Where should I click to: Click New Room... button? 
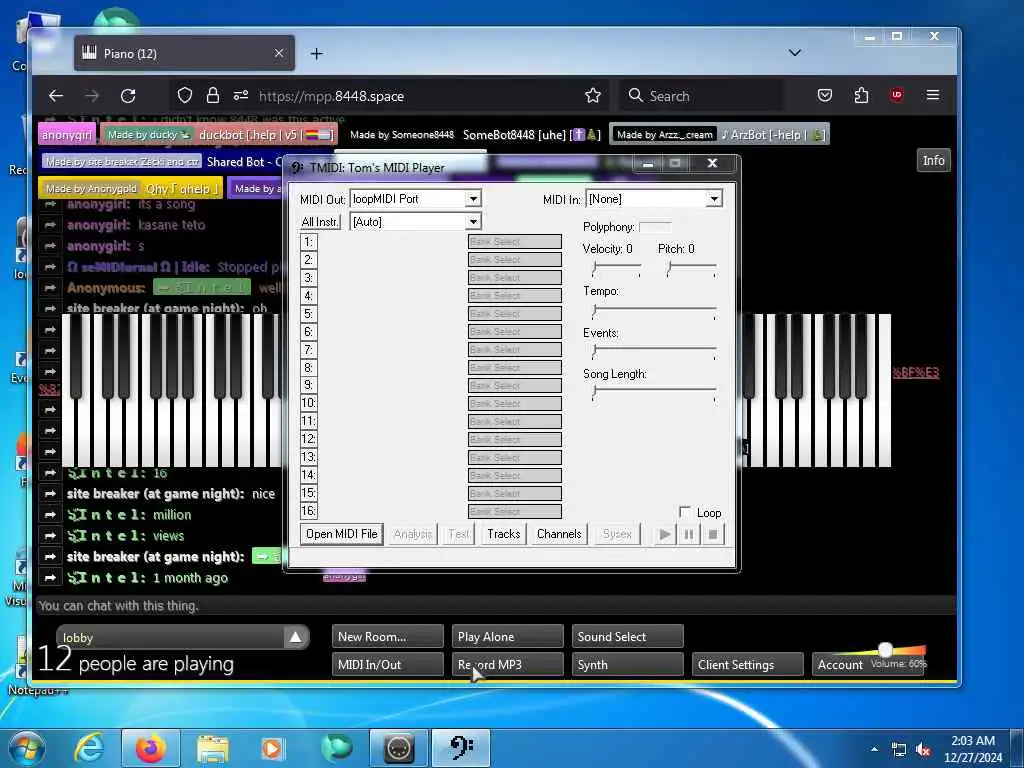(x=387, y=637)
